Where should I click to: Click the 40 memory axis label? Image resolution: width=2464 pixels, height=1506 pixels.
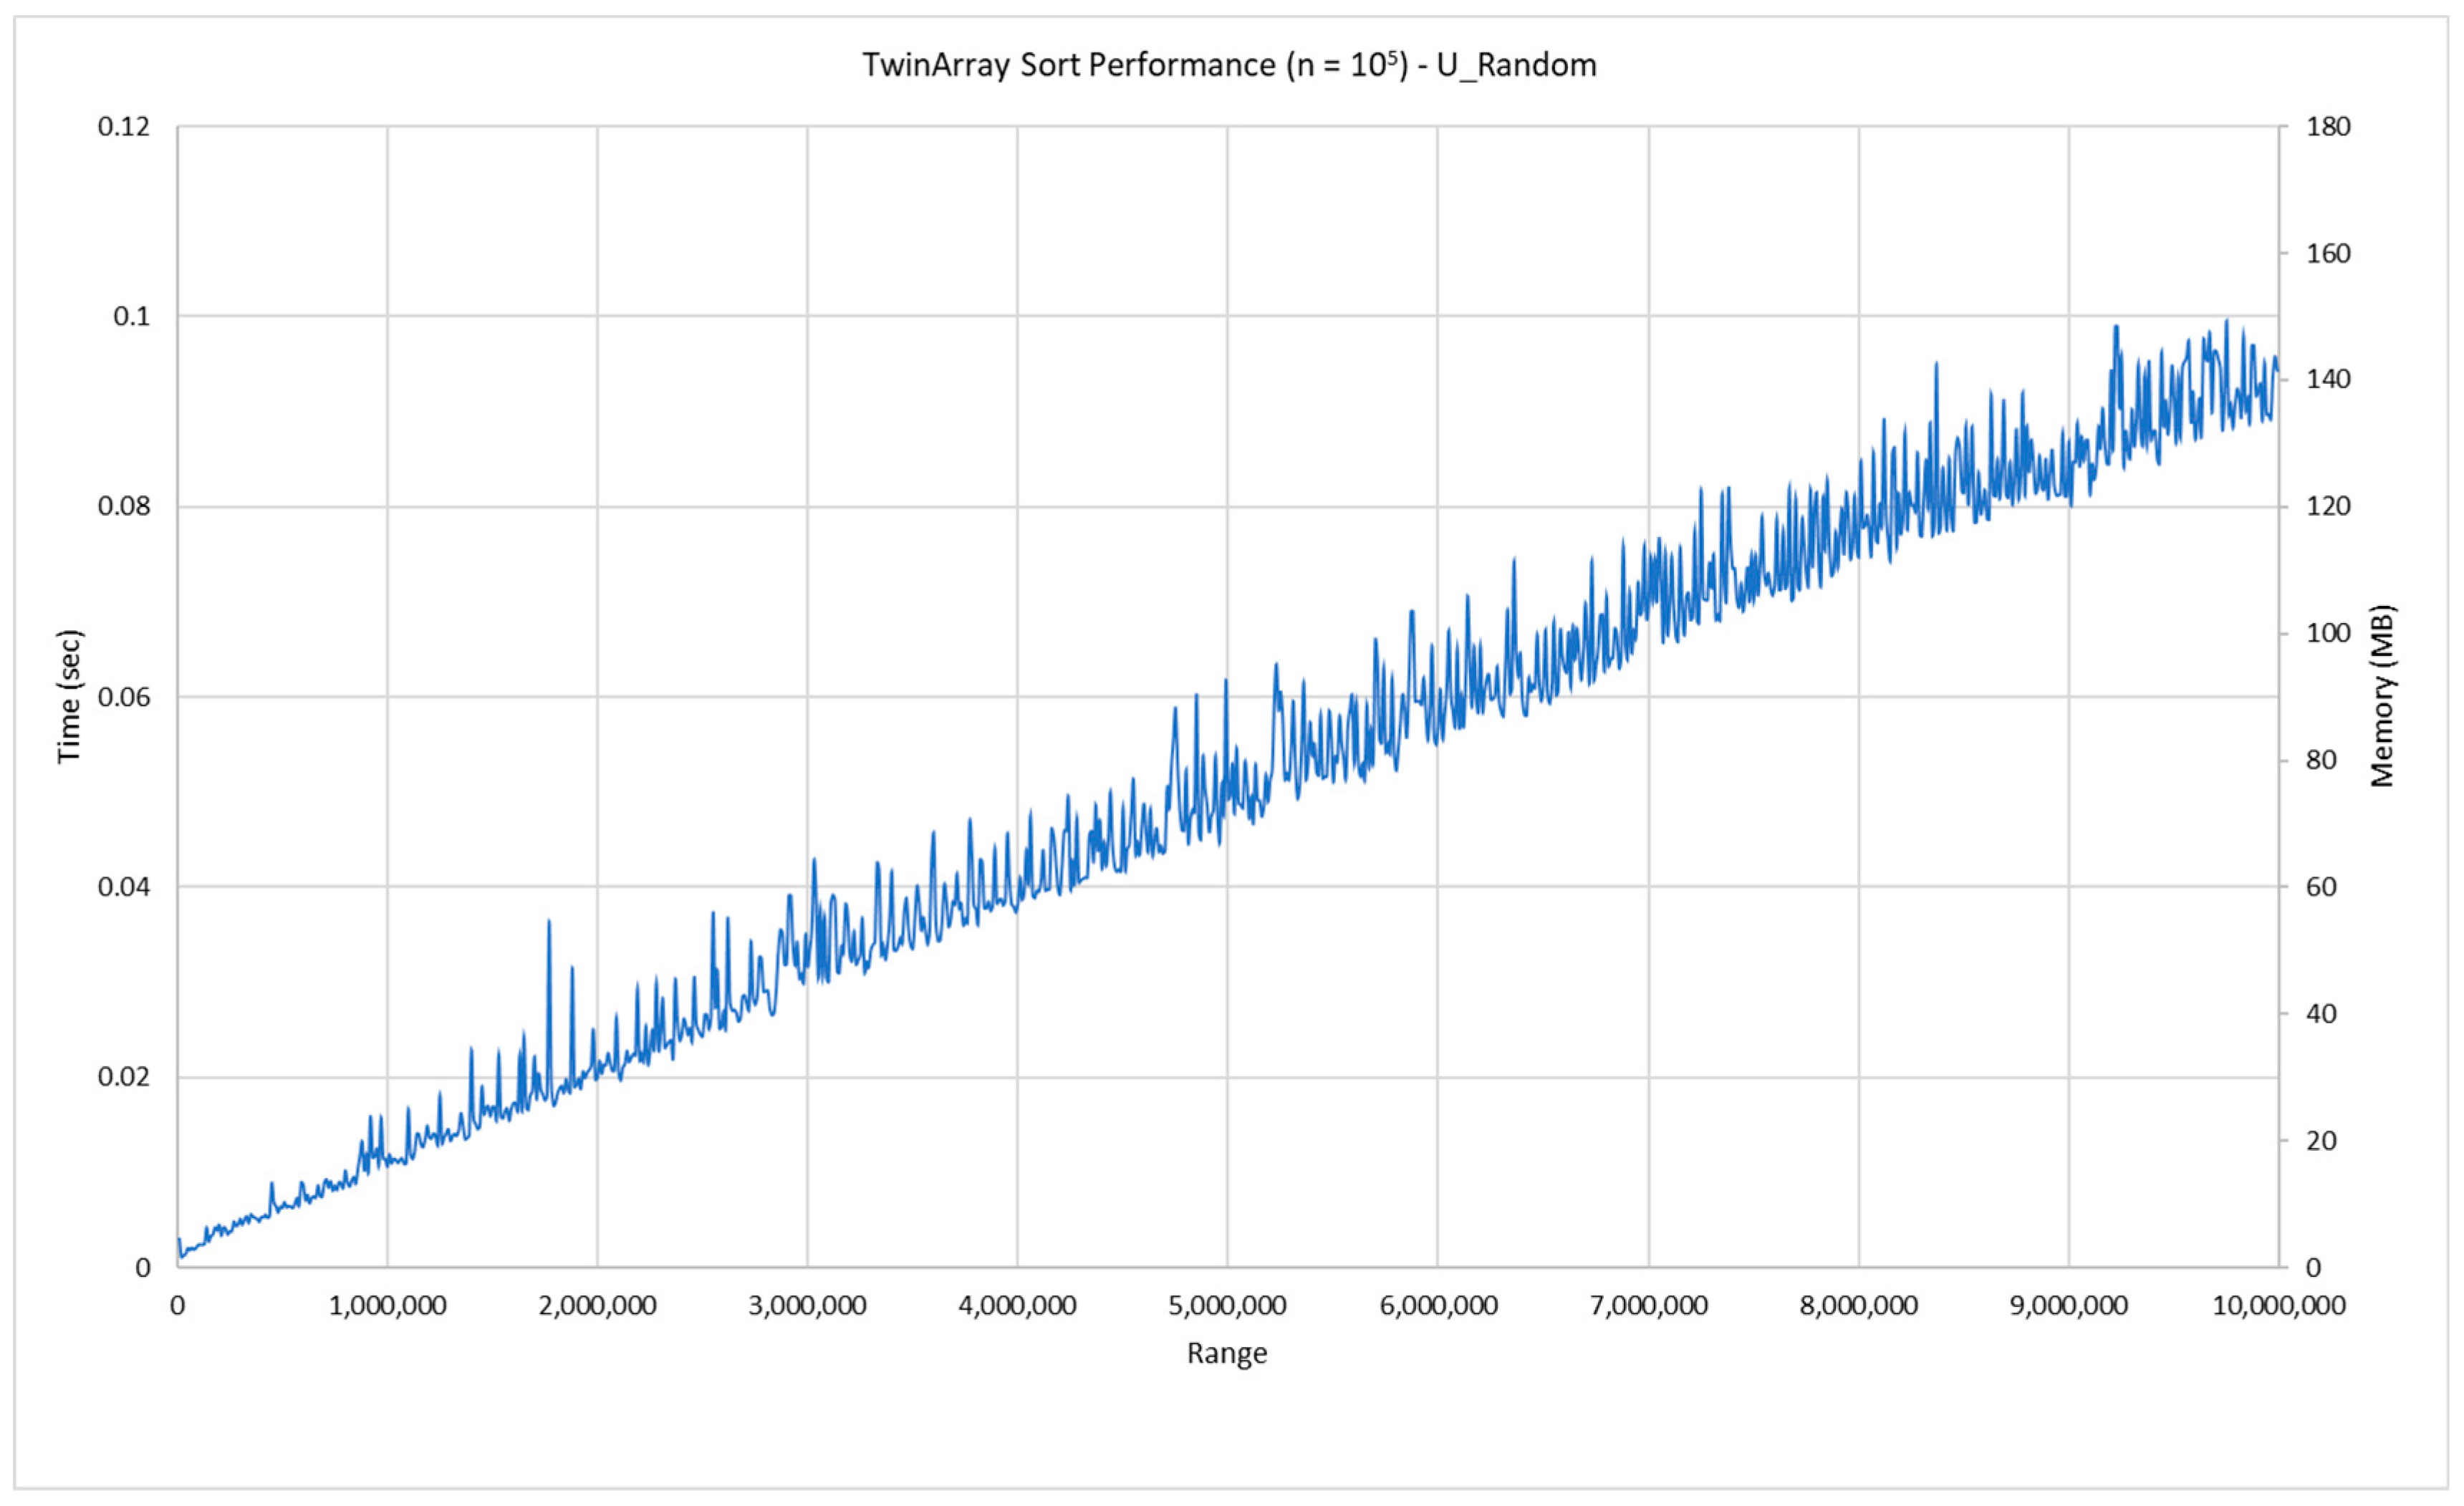[2321, 1013]
